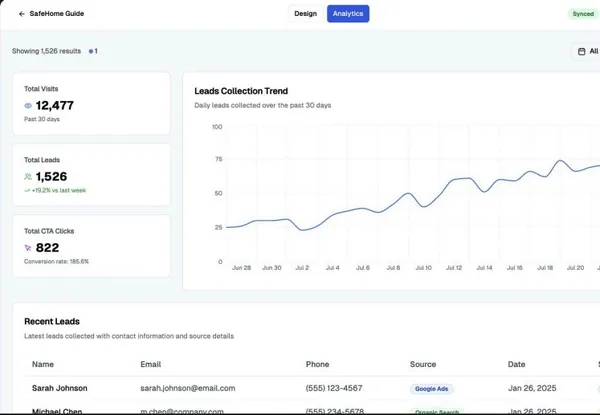
Task: Click the 1,526 total leads value
Action: (x=51, y=177)
